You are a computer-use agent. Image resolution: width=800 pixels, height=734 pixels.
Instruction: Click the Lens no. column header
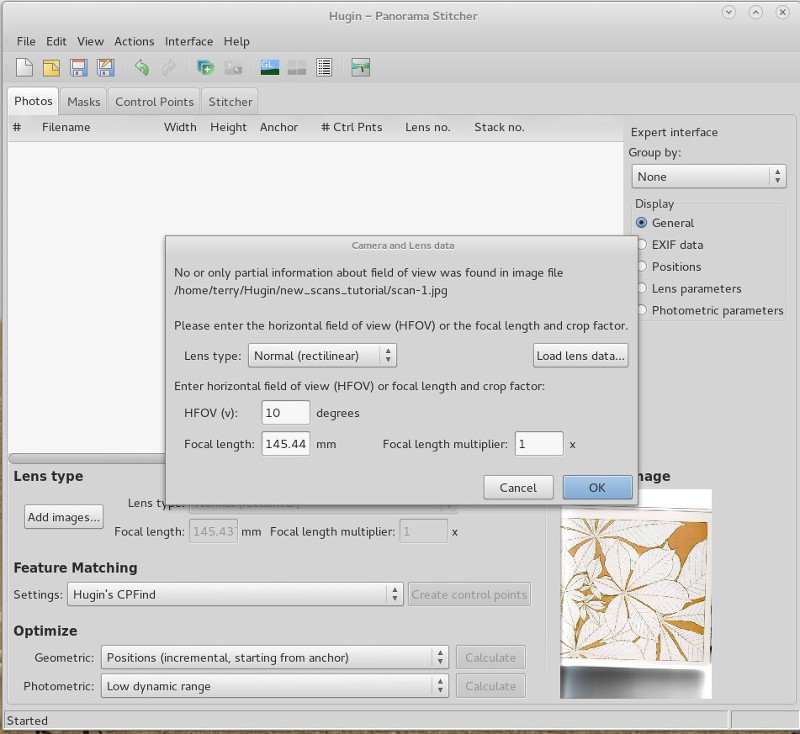coord(428,127)
